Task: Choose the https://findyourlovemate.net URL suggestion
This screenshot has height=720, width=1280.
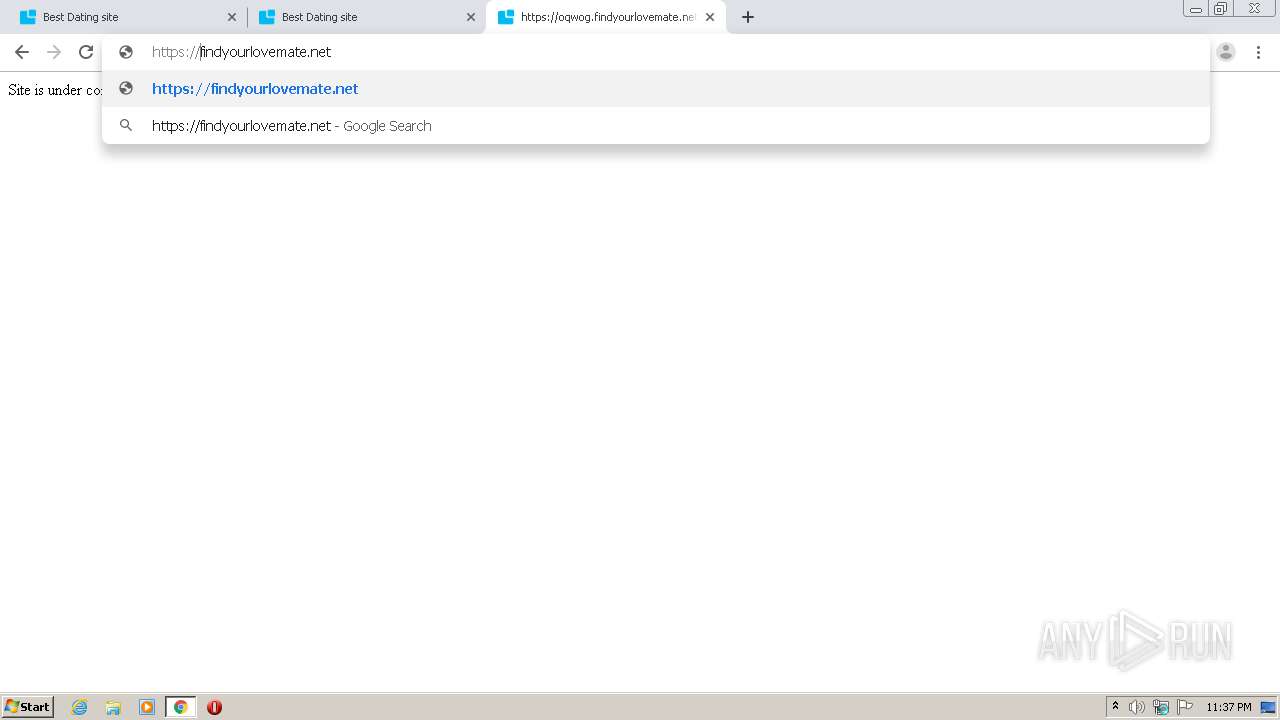Action: 656,89
